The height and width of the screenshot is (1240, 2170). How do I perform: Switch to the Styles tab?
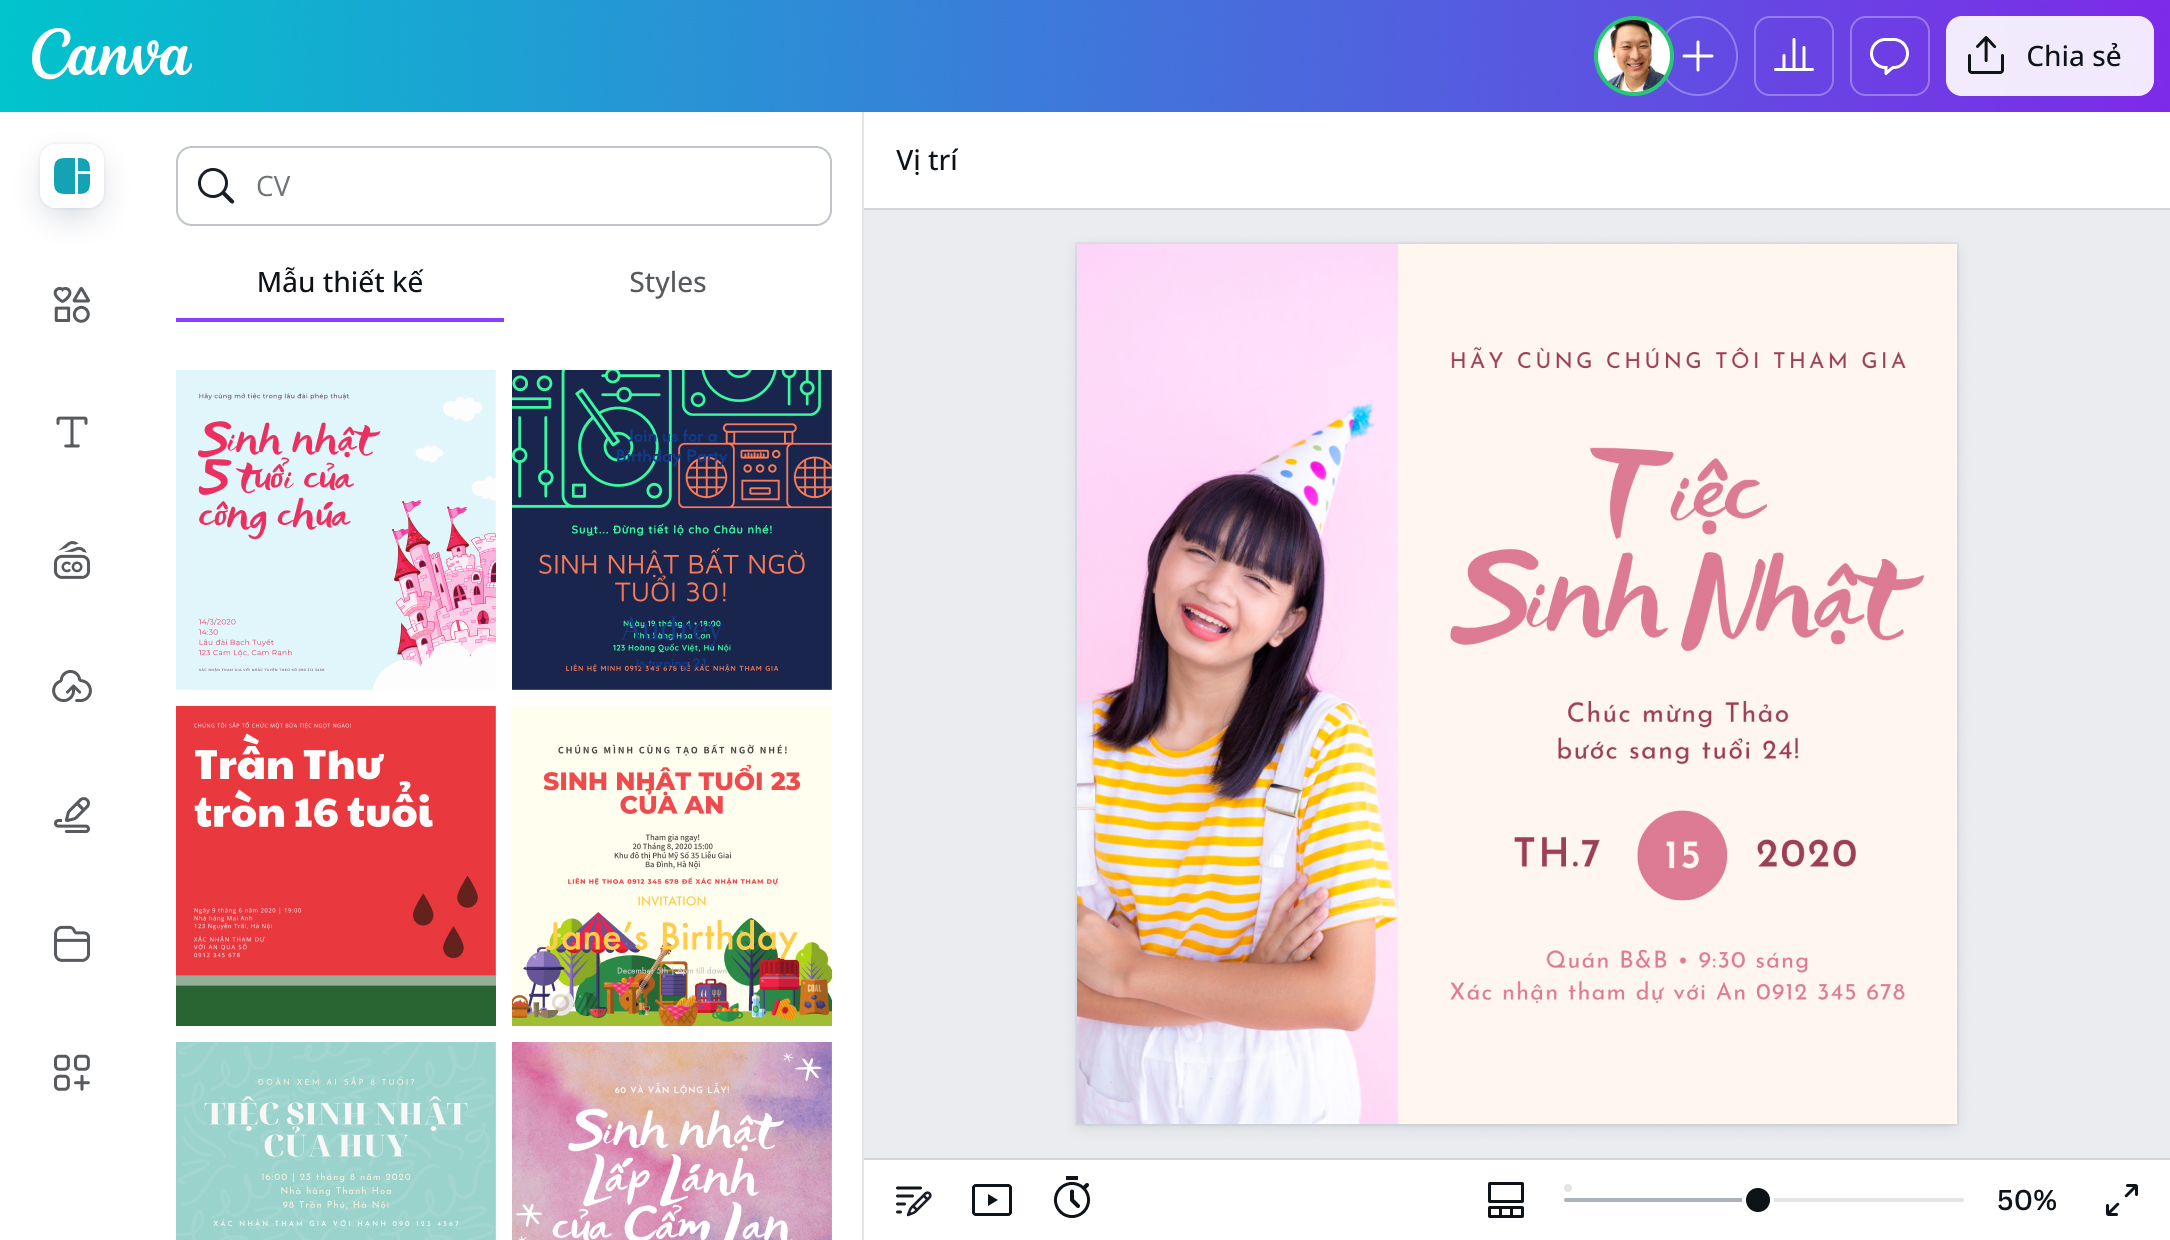668,283
